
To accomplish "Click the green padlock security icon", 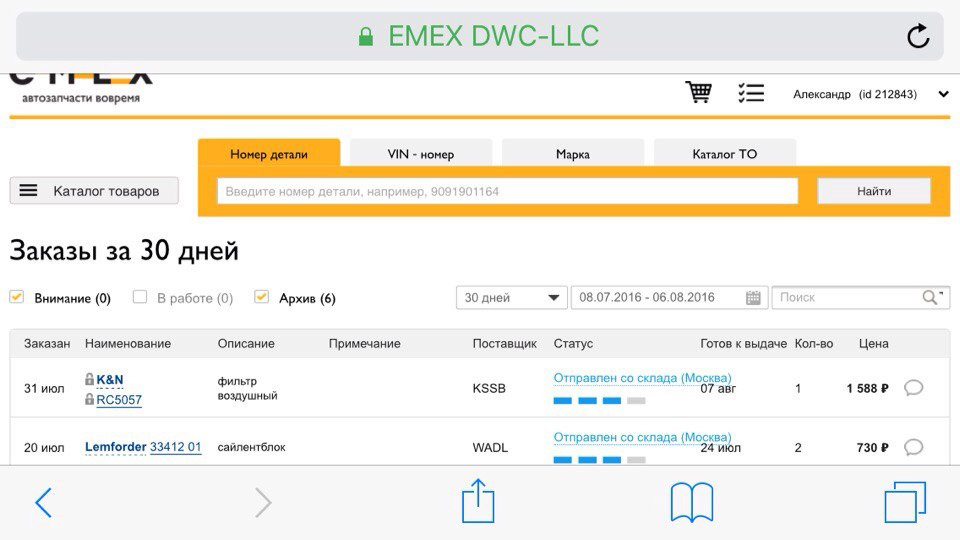I will [366, 37].
